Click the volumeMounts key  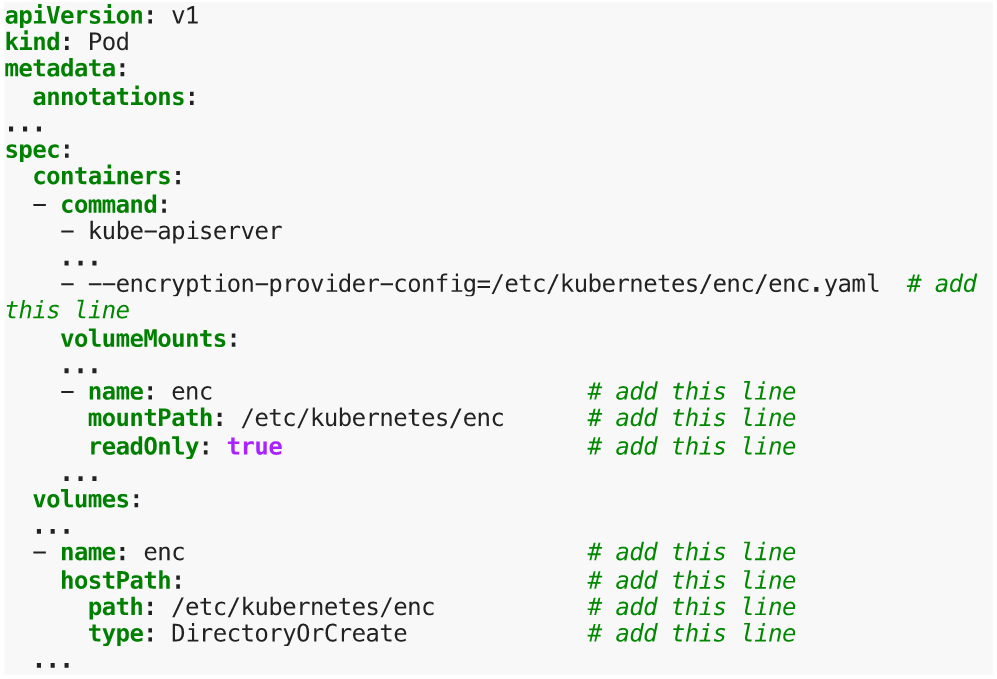(x=144, y=338)
